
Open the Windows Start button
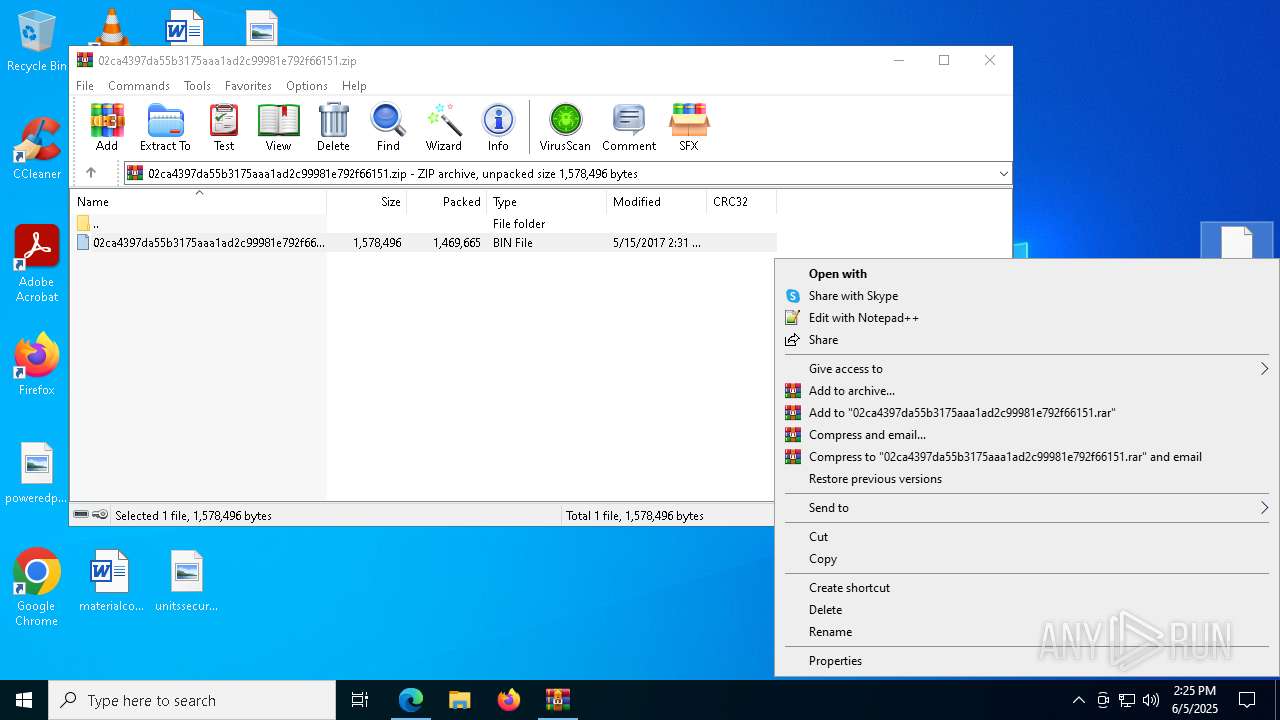pos(24,700)
